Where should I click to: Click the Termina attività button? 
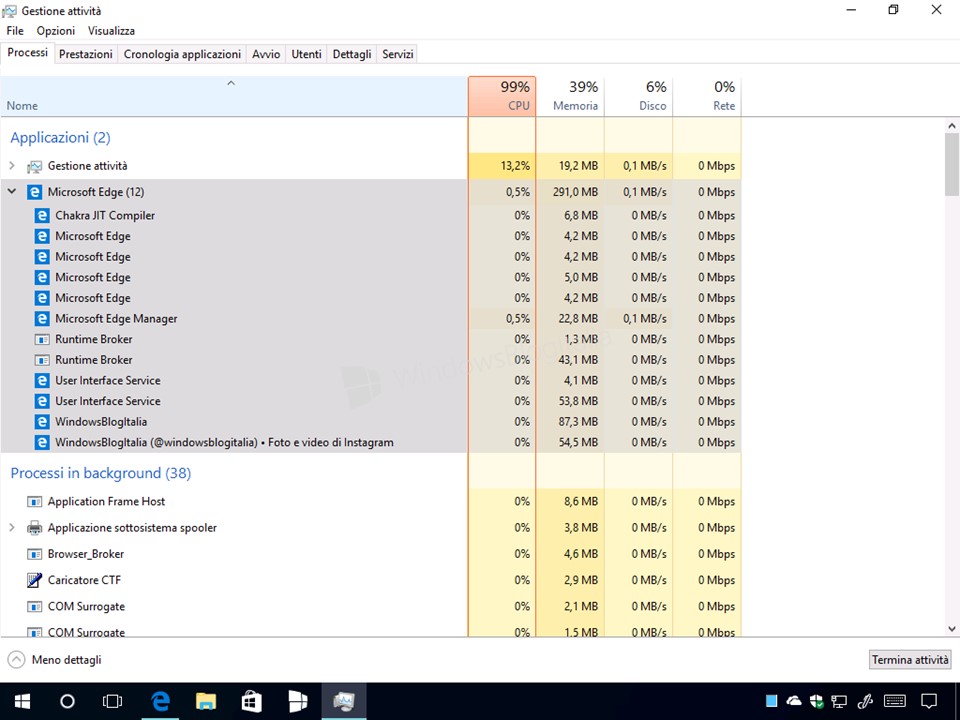coord(910,660)
